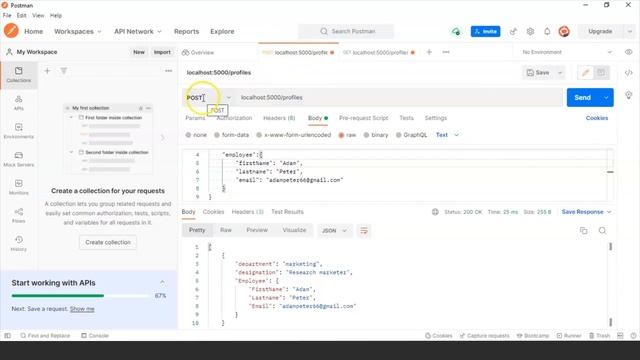Image resolution: width=640 pixels, height=360 pixels.
Task: Switch response view to Raw
Action: click(226, 230)
